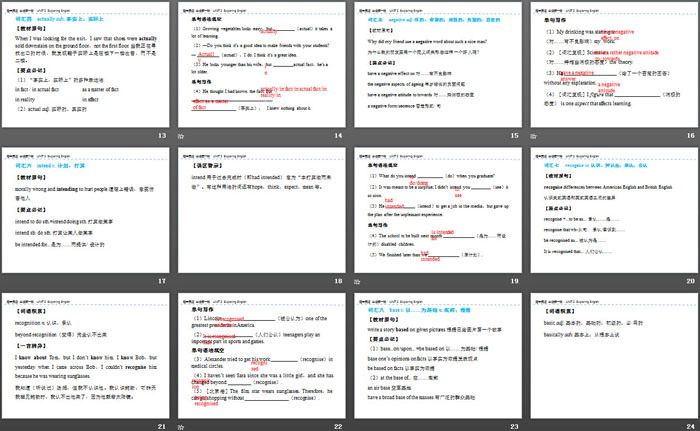Select slide 23 thumbnail about 'base'

[x=438, y=356]
